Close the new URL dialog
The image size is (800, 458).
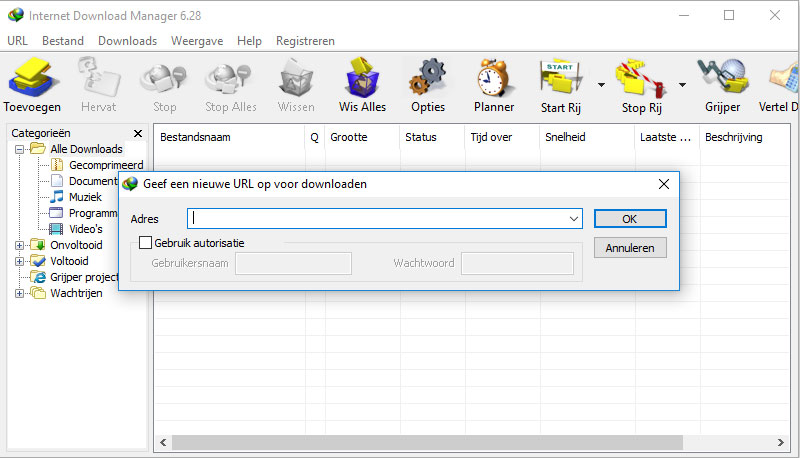[664, 184]
